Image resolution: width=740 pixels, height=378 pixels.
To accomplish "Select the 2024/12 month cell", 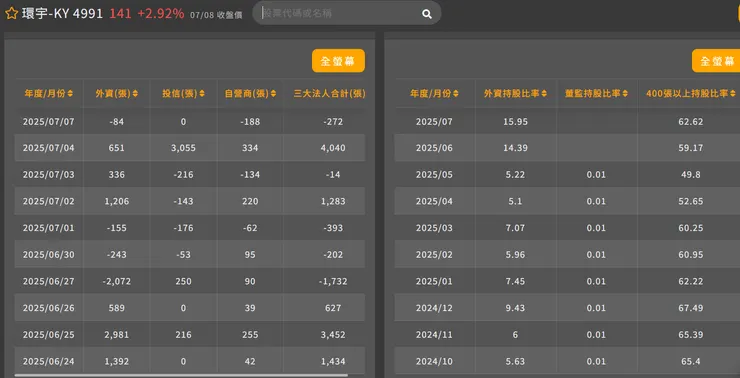I will click(x=434, y=308).
